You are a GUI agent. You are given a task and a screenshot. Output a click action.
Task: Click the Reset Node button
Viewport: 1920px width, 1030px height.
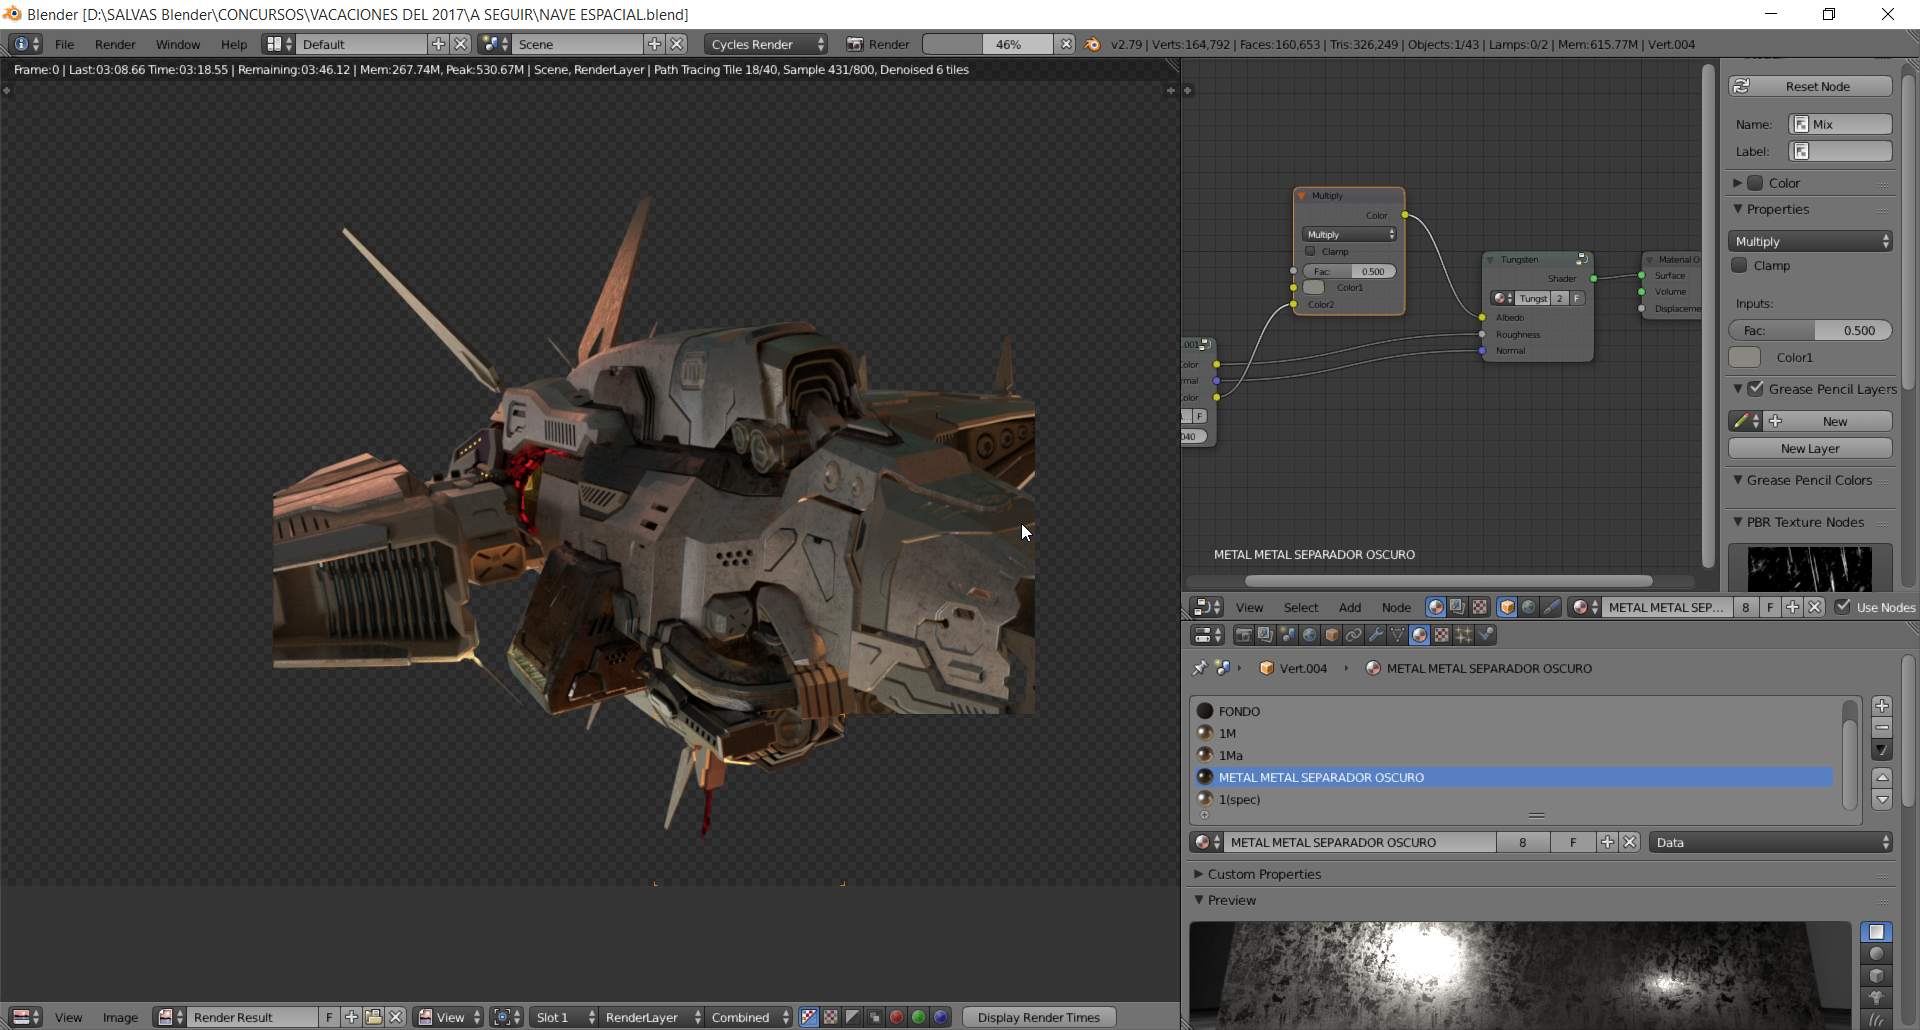[x=1810, y=86]
